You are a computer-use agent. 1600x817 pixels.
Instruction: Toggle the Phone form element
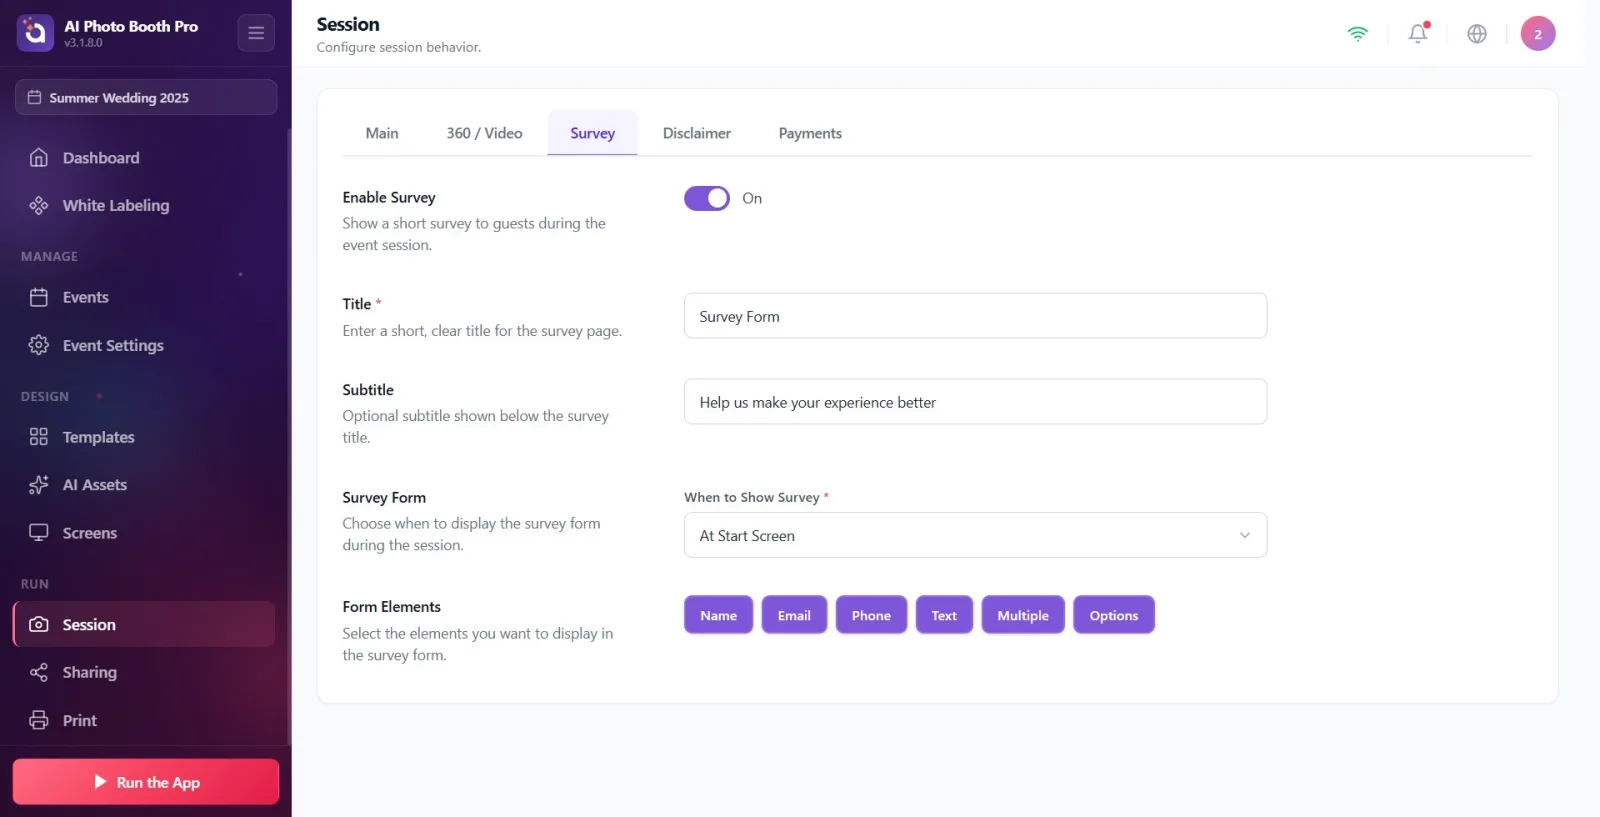pyautogui.click(x=871, y=615)
